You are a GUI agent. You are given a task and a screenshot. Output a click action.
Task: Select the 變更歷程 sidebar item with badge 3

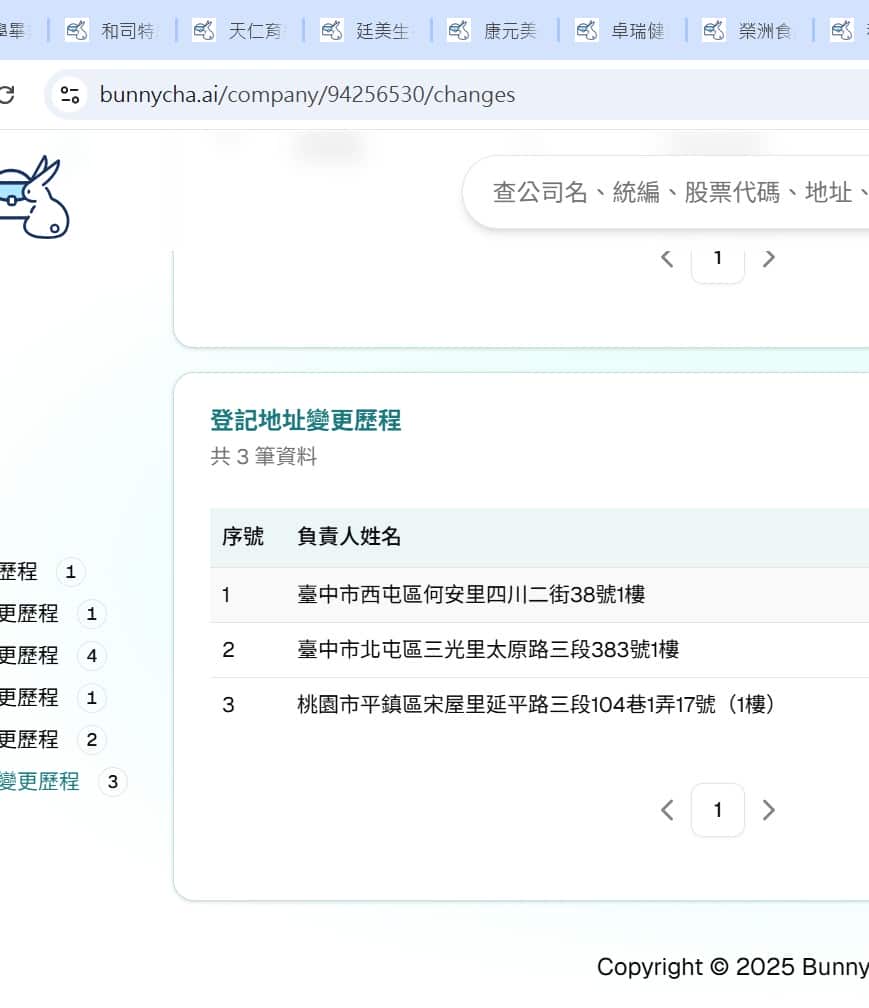(x=40, y=782)
